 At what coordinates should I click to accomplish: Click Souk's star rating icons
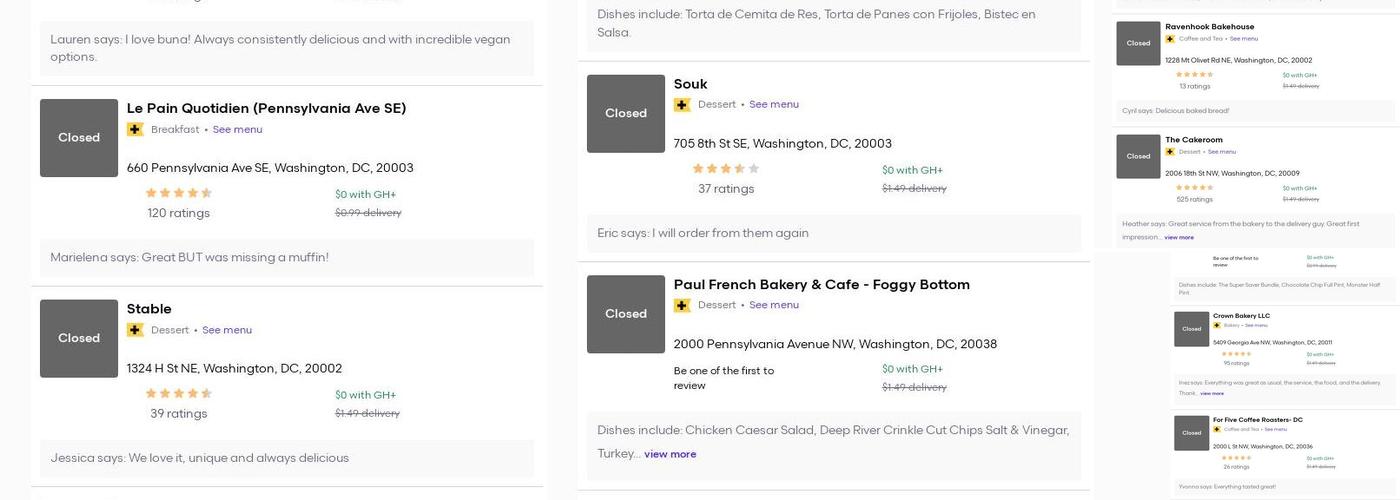(x=726, y=169)
